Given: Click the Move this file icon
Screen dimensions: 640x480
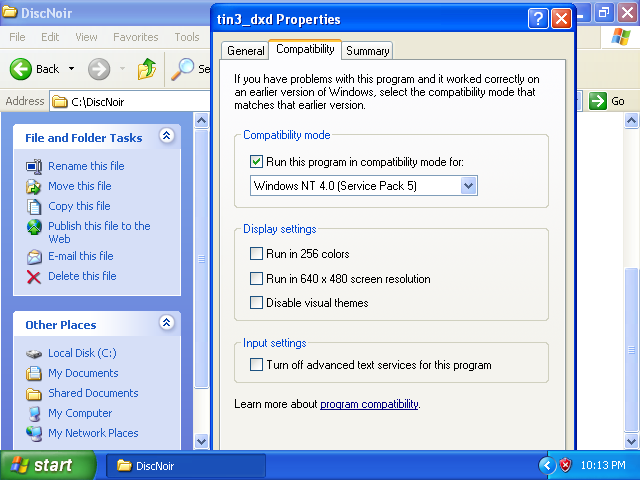Looking at the screenshot, I should [34, 187].
